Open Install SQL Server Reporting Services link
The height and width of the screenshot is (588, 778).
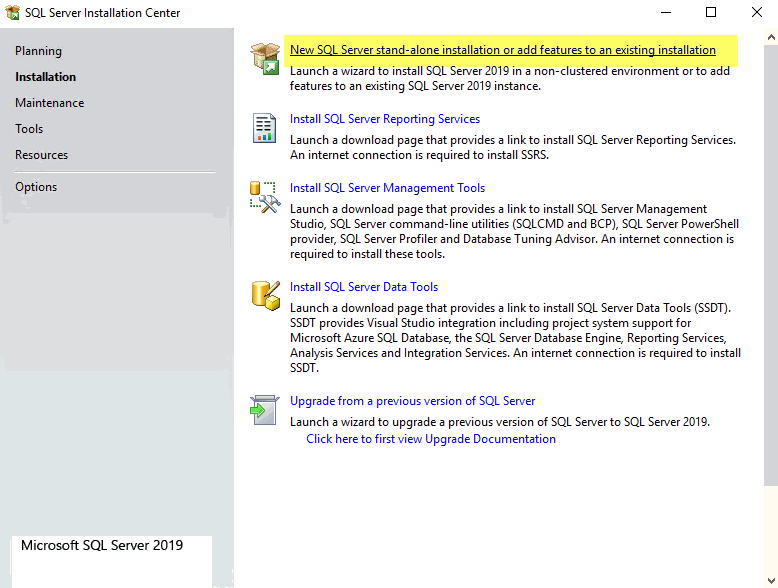(384, 119)
